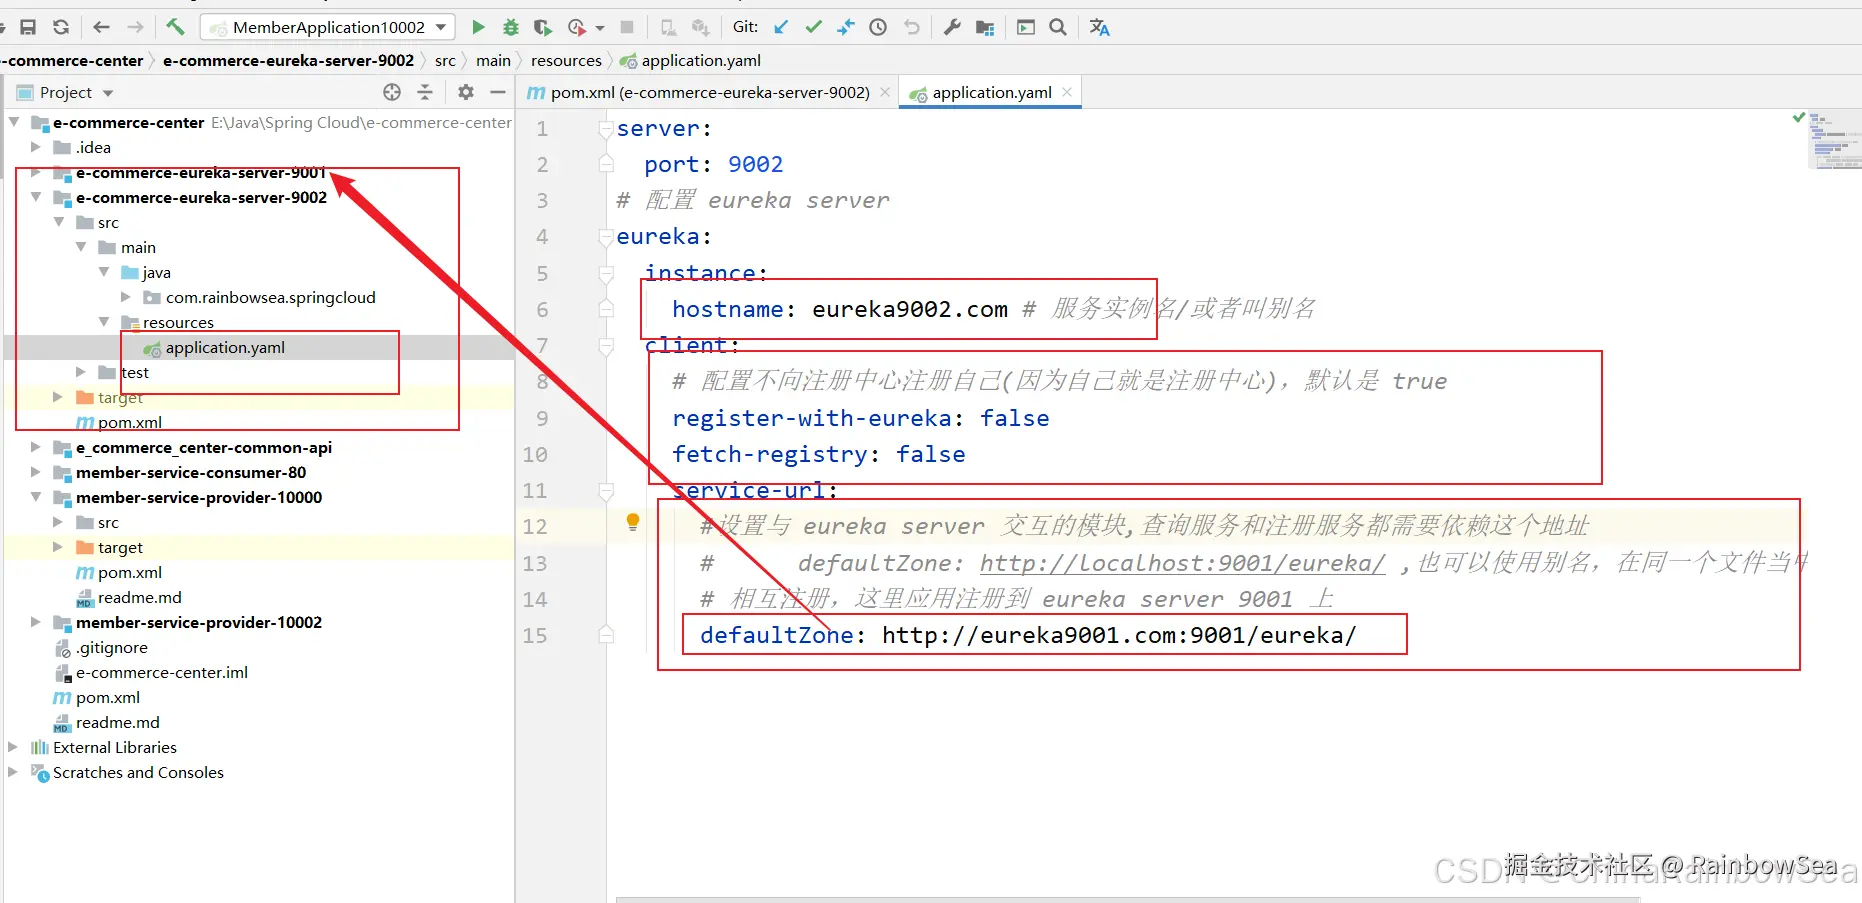The width and height of the screenshot is (1862, 903).
Task: Collapse all in the Project panel
Action: (425, 92)
